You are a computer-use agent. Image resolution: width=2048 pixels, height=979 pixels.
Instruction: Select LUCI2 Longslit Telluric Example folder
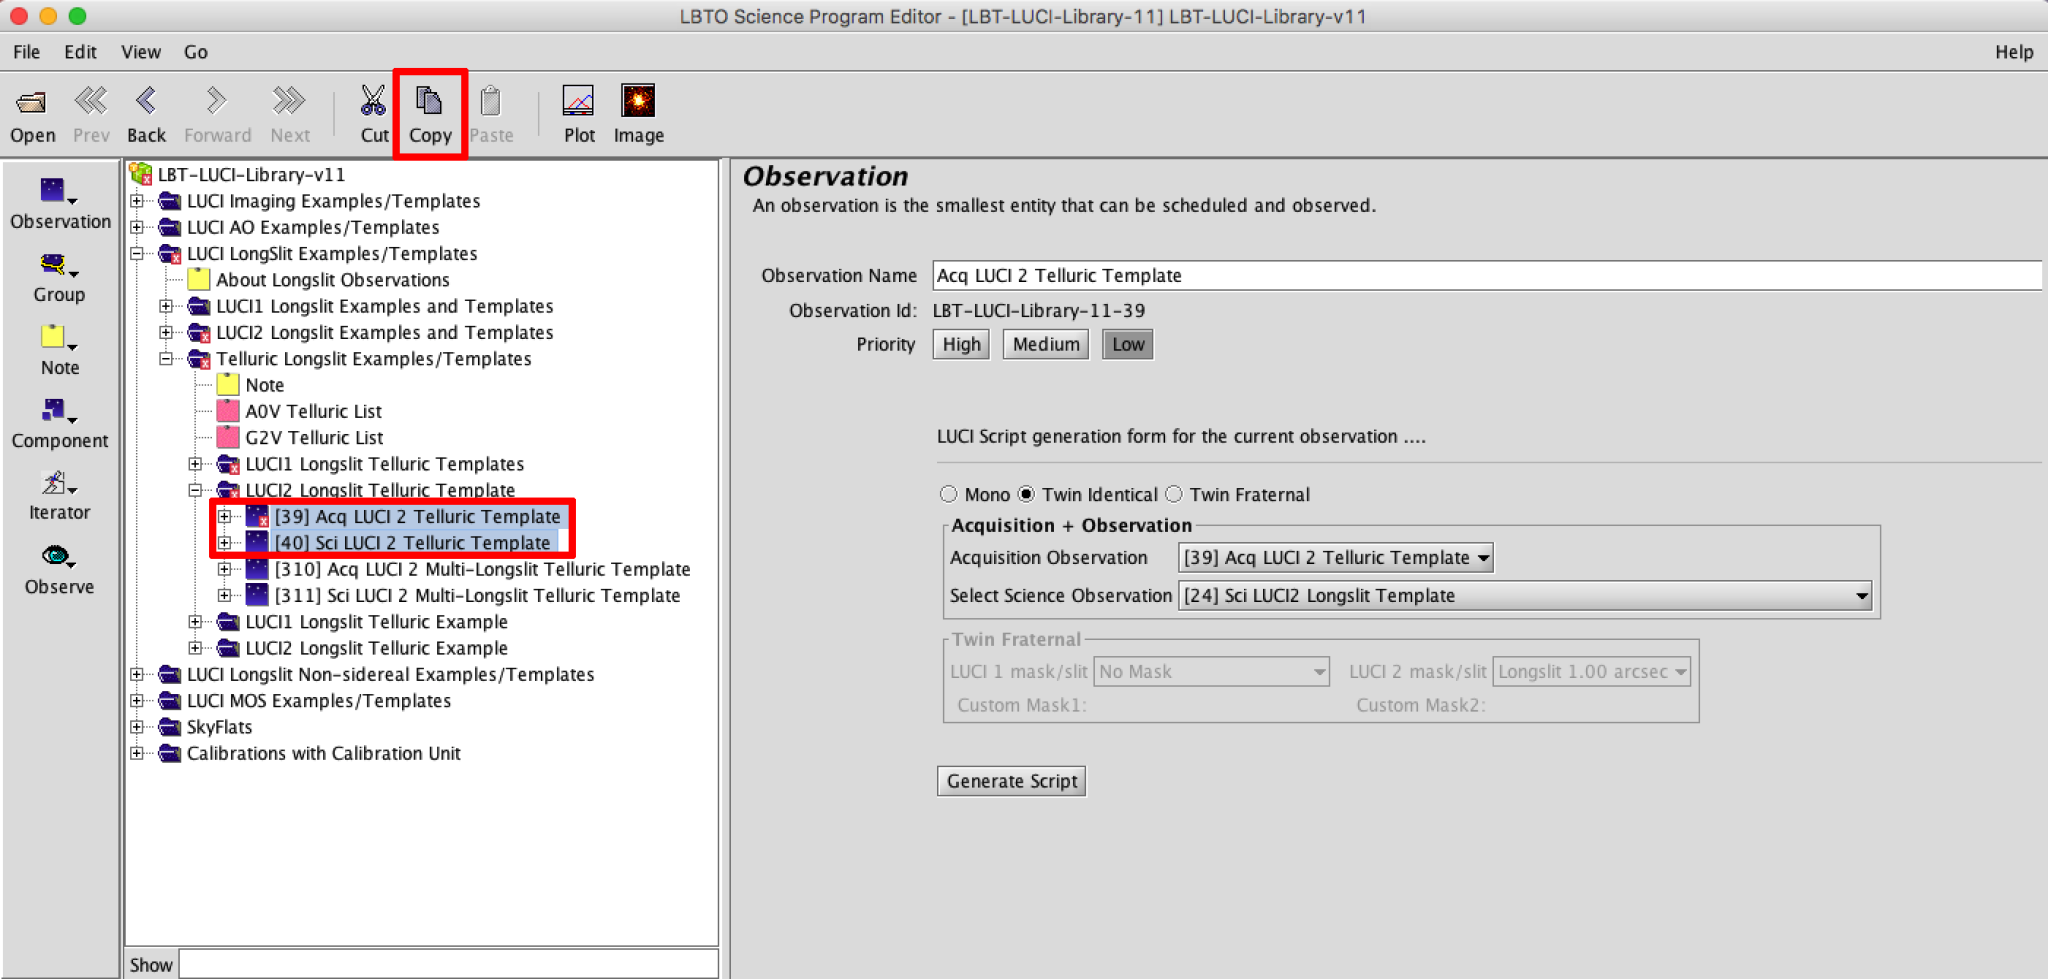tap(376, 648)
